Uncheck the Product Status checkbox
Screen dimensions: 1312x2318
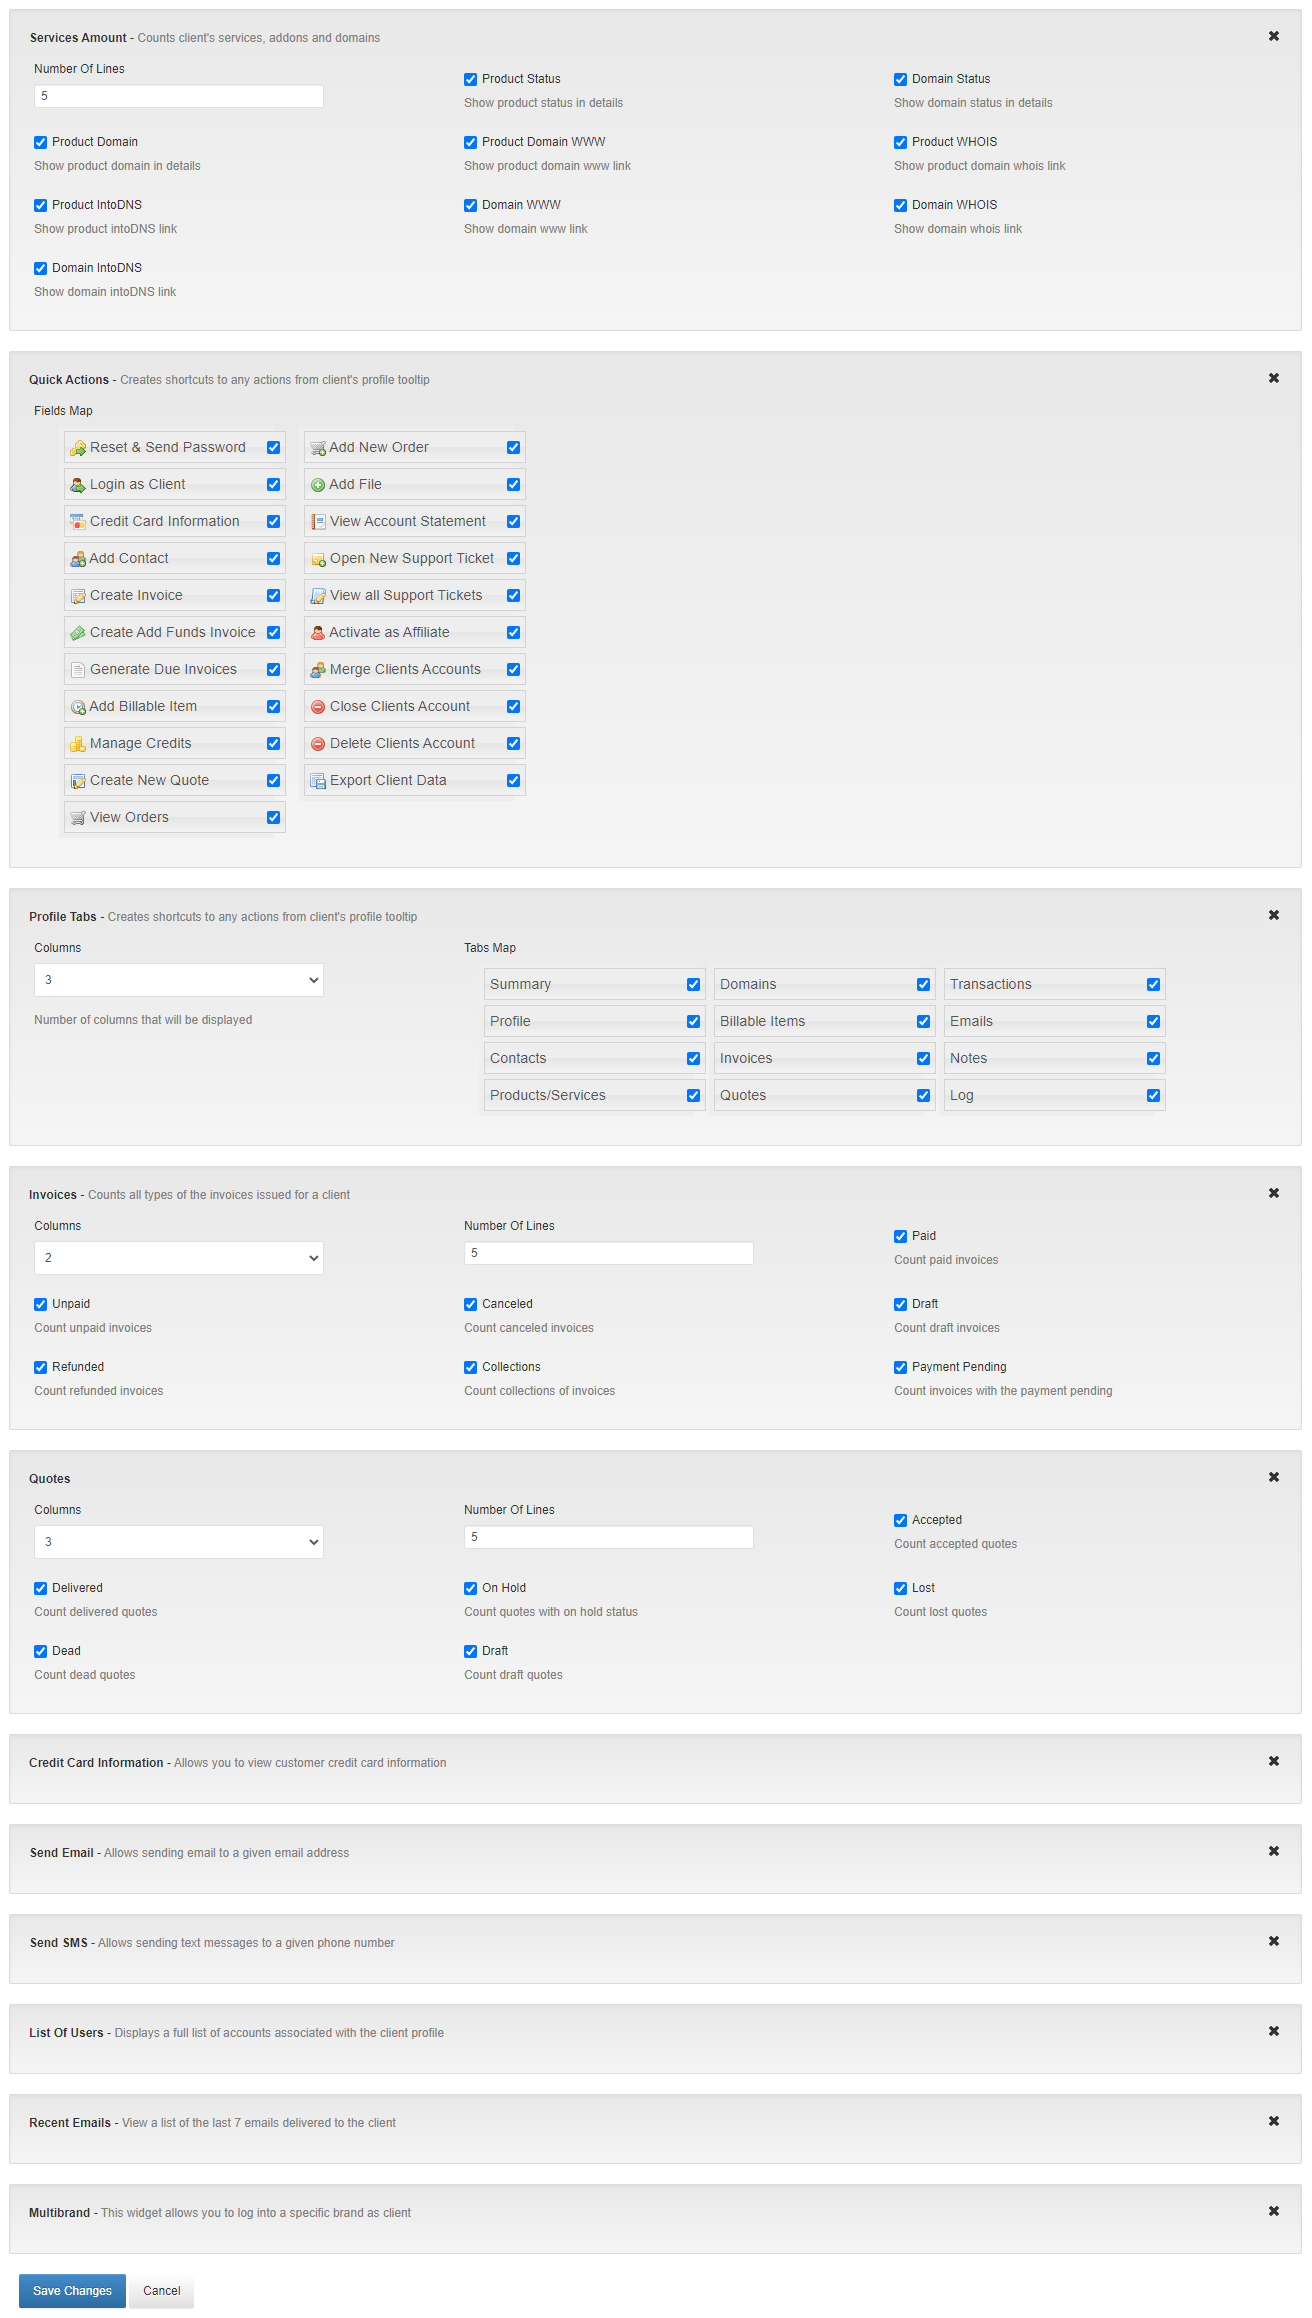[470, 79]
